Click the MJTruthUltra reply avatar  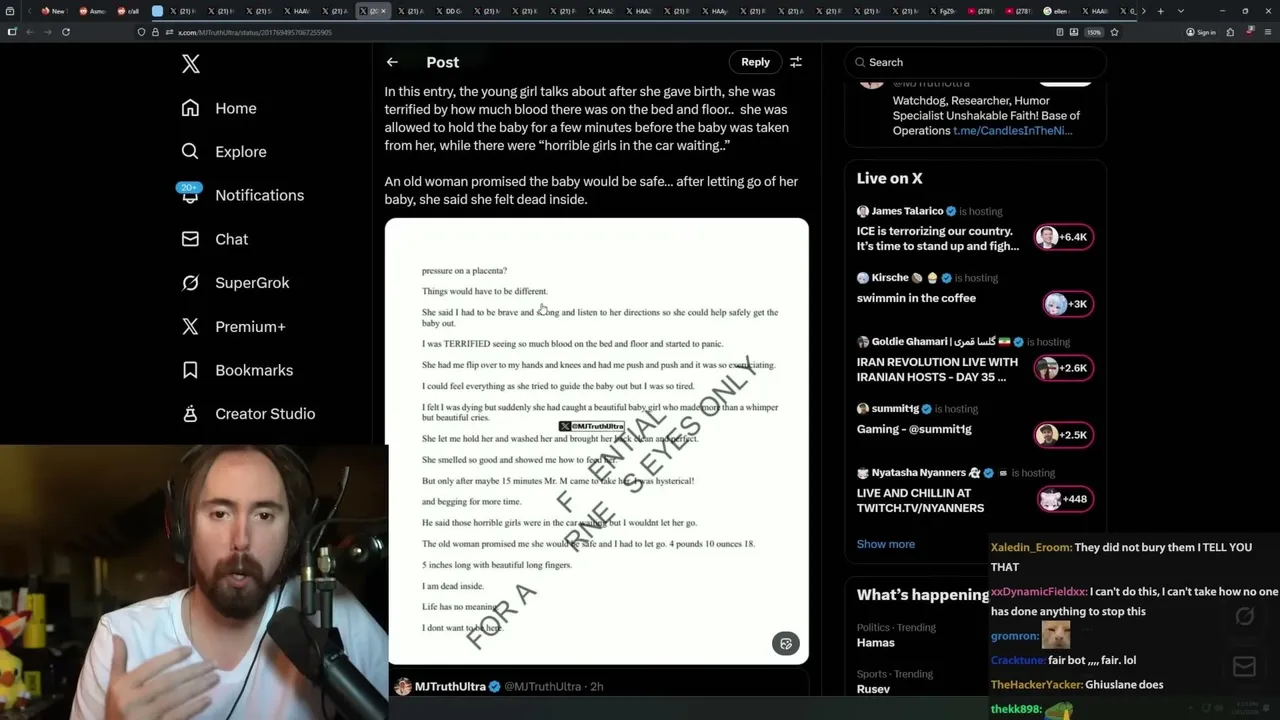click(403, 687)
